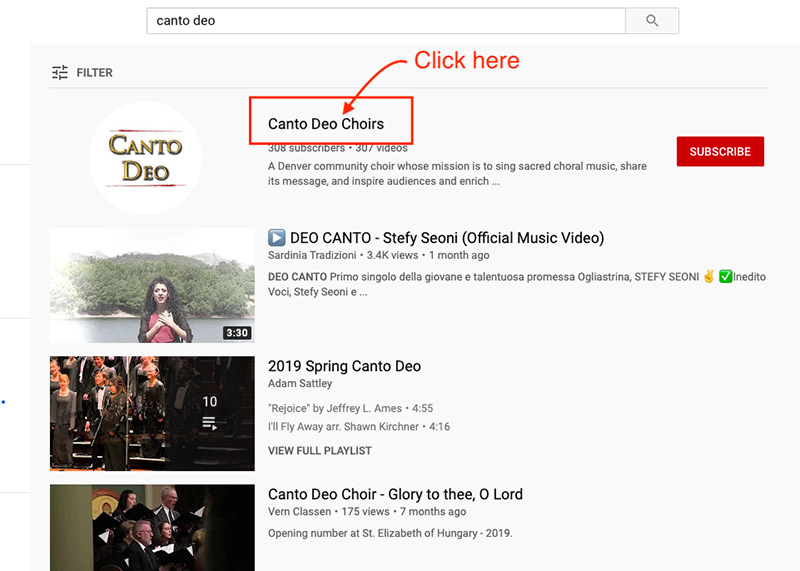Viewport: 800px width, 571px height.
Task: Click the 3:30 duration badge on thumbnail
Action: [235, 332]
